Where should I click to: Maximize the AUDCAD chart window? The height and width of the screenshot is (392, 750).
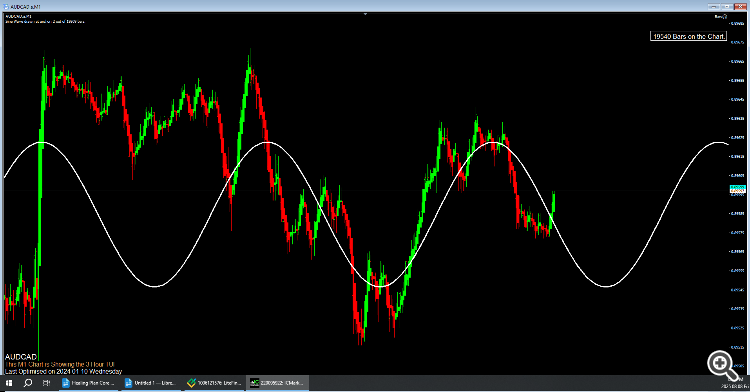[727, 7]
